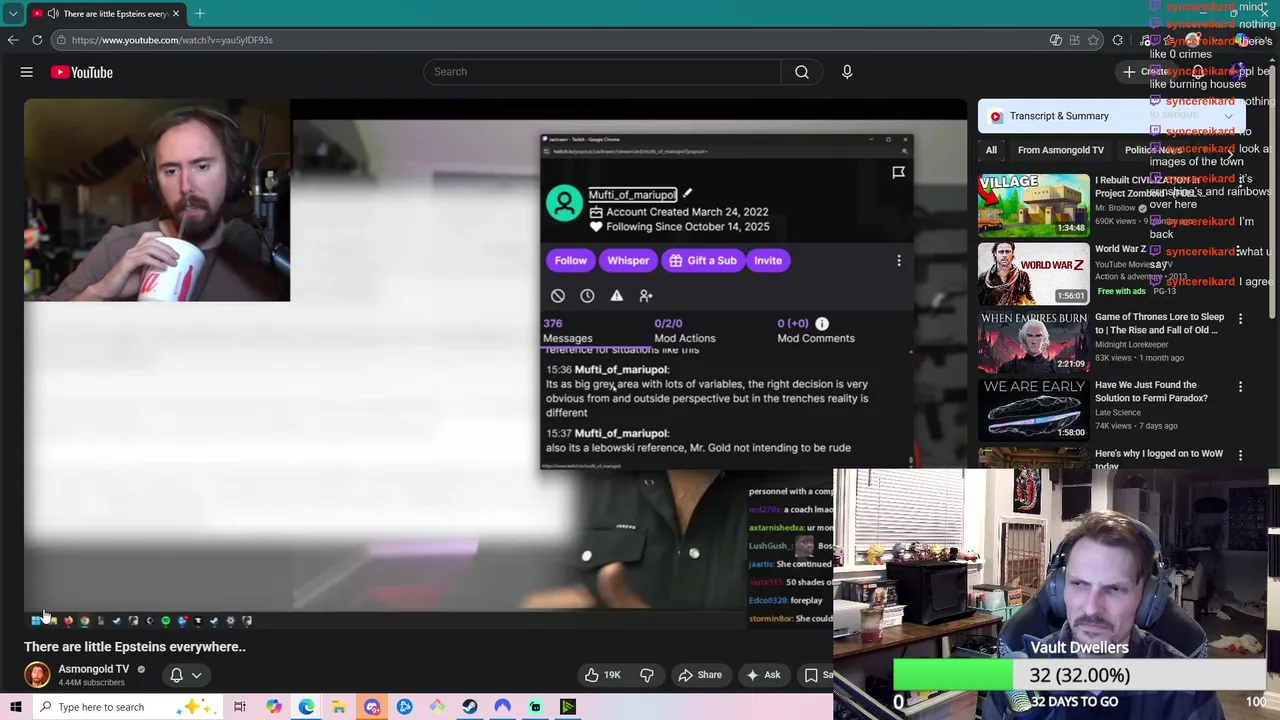Open more options for Game of Thrones video
This screenshot has height=720, width=1280.
click(1241, 319)
